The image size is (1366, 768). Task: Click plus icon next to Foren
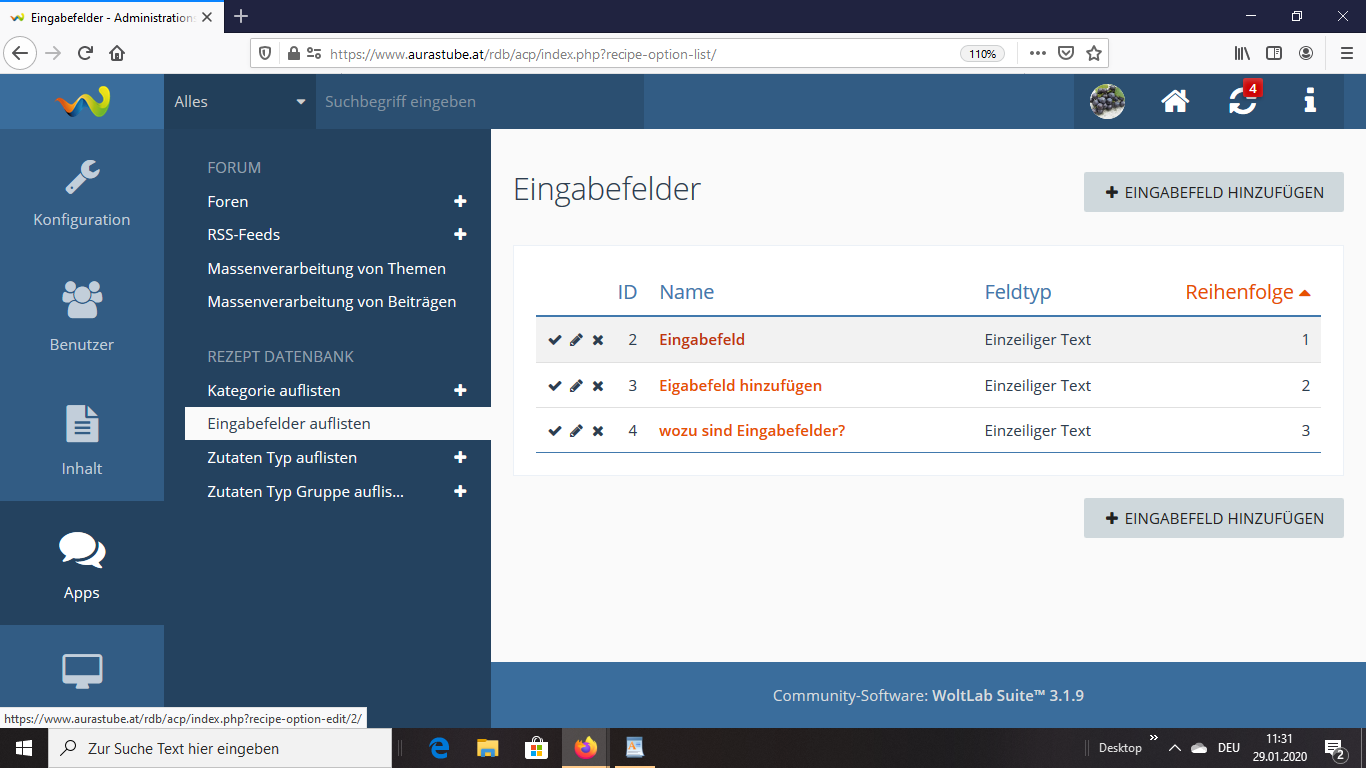tap(460, 201)
